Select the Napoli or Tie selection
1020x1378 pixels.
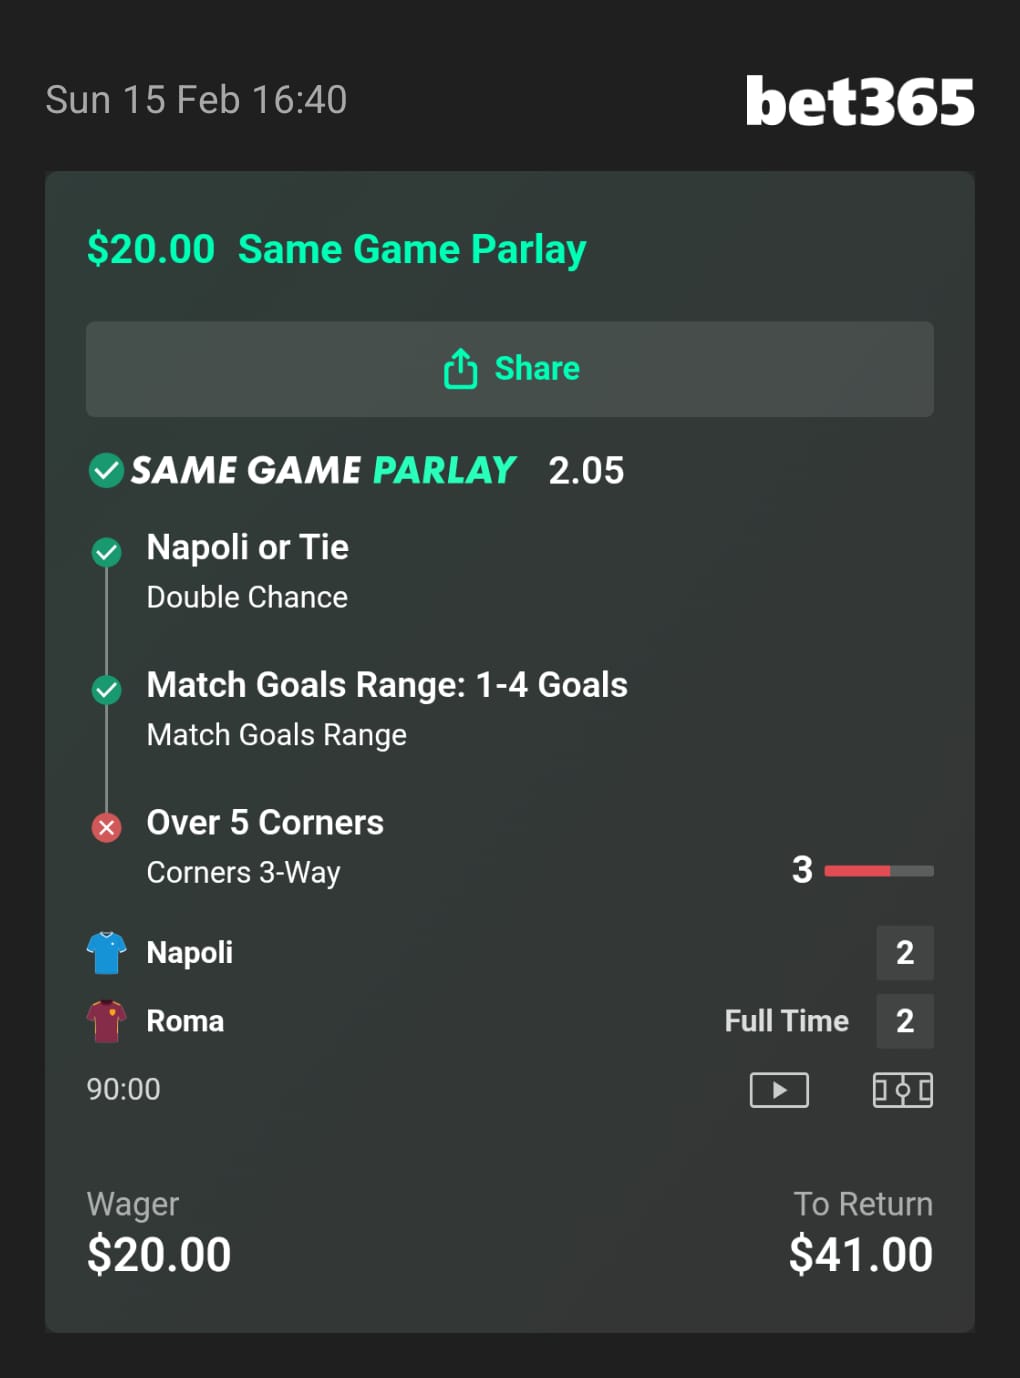(x=248, y=548)
